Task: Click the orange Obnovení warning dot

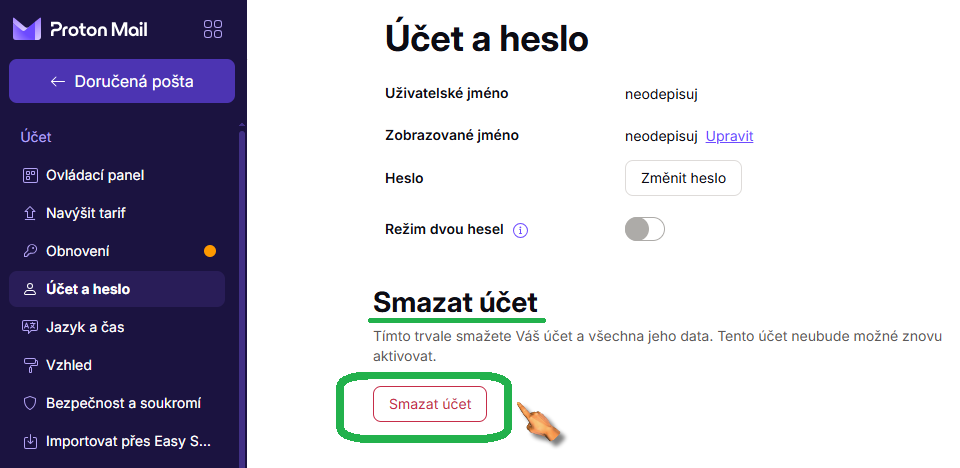Action: (x=210, y=251)
